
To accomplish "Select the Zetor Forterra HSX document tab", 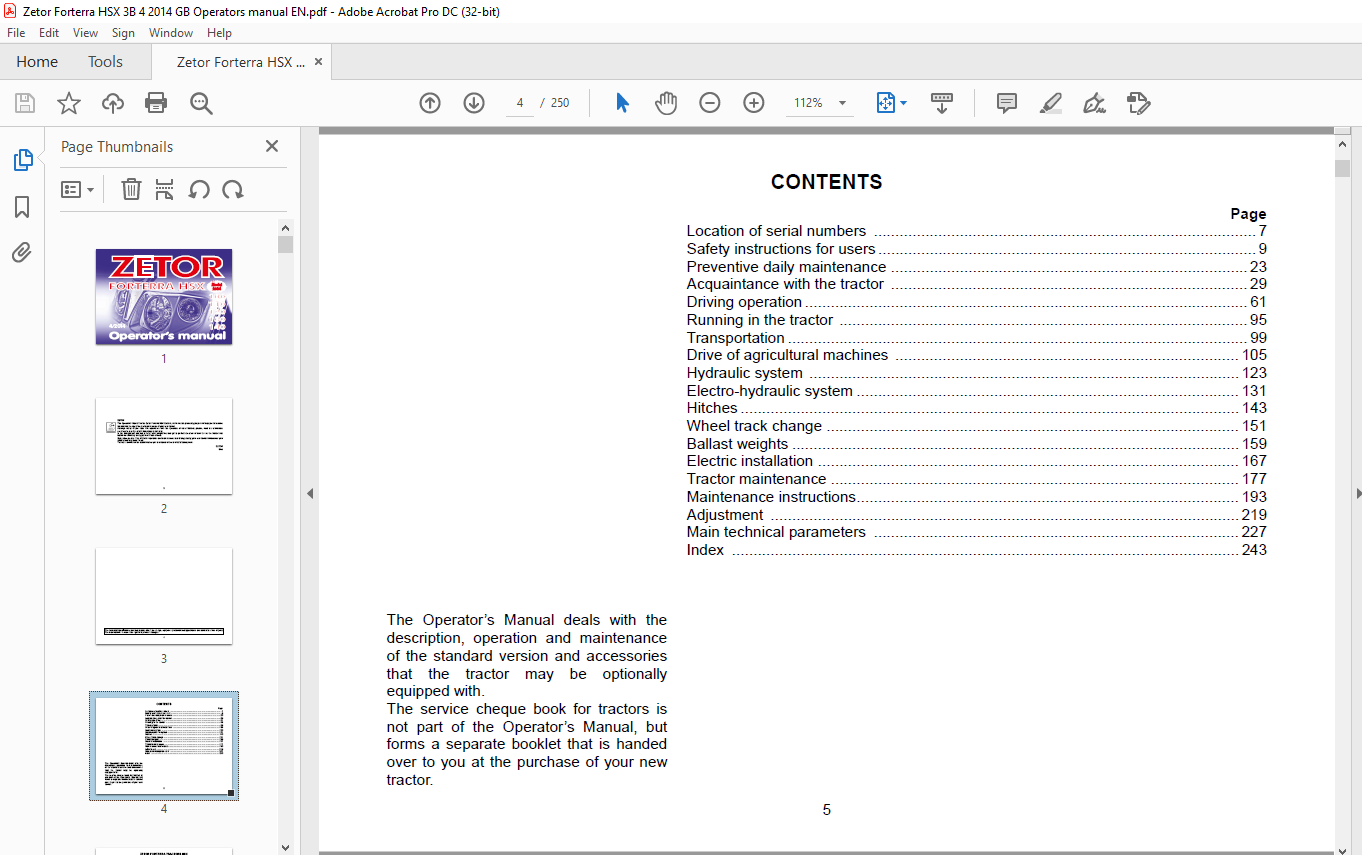I will [240, 62].
